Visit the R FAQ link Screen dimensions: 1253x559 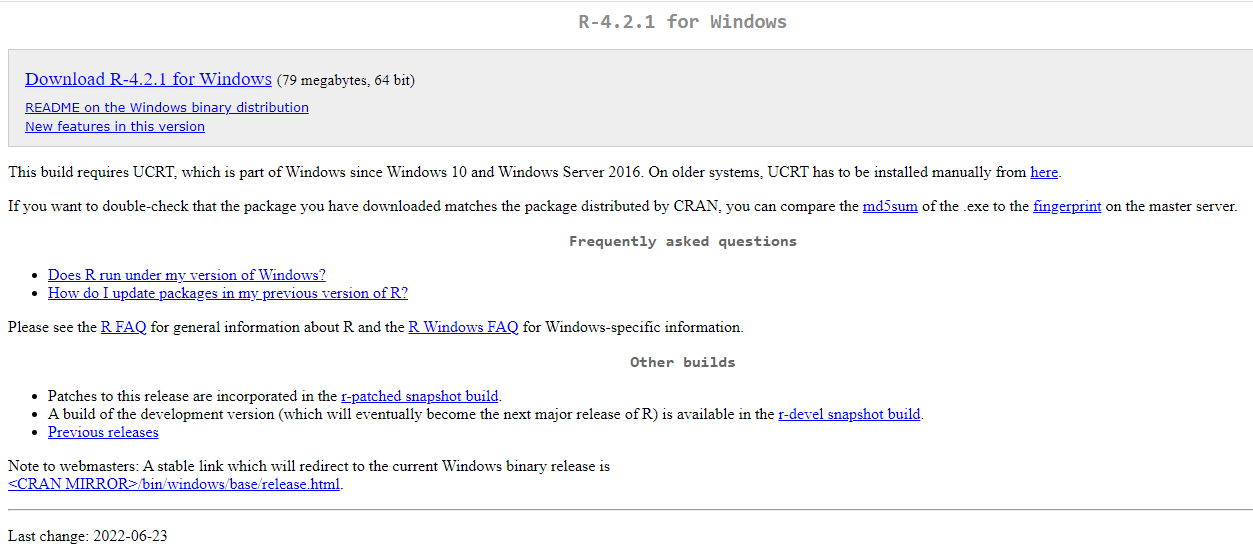coord(124,327)
